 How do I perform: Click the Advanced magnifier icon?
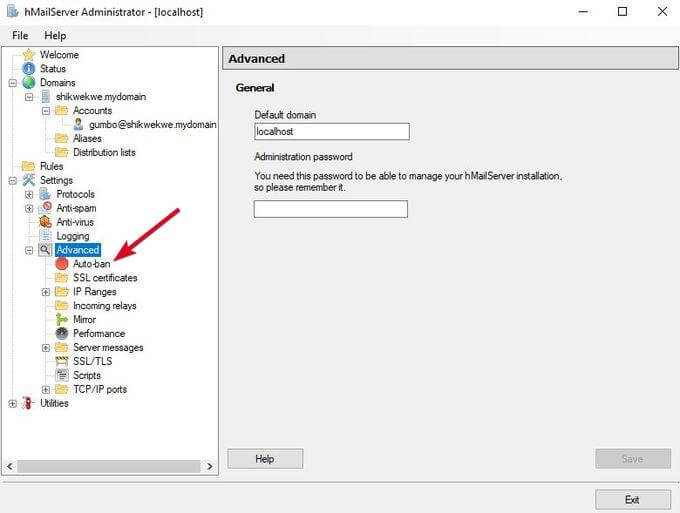coord(45,250)
